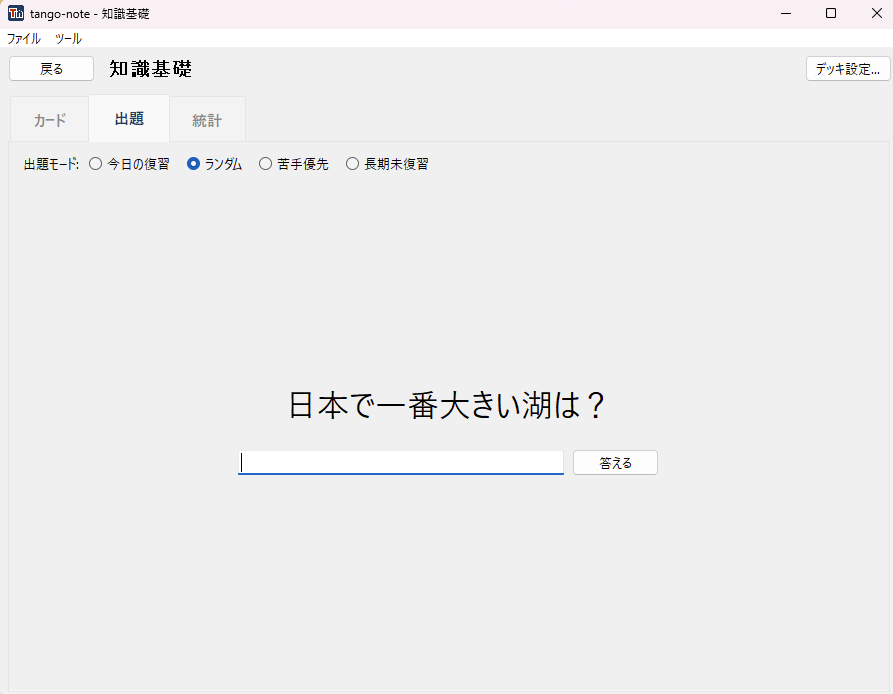Focus the answer input field
This screenshot has width=893, height=694.
(x=401, y=462)
